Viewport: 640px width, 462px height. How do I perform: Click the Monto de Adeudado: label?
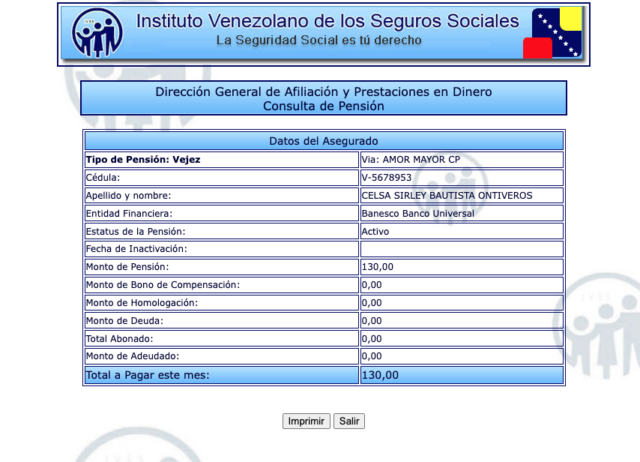[x=132, y=356]
